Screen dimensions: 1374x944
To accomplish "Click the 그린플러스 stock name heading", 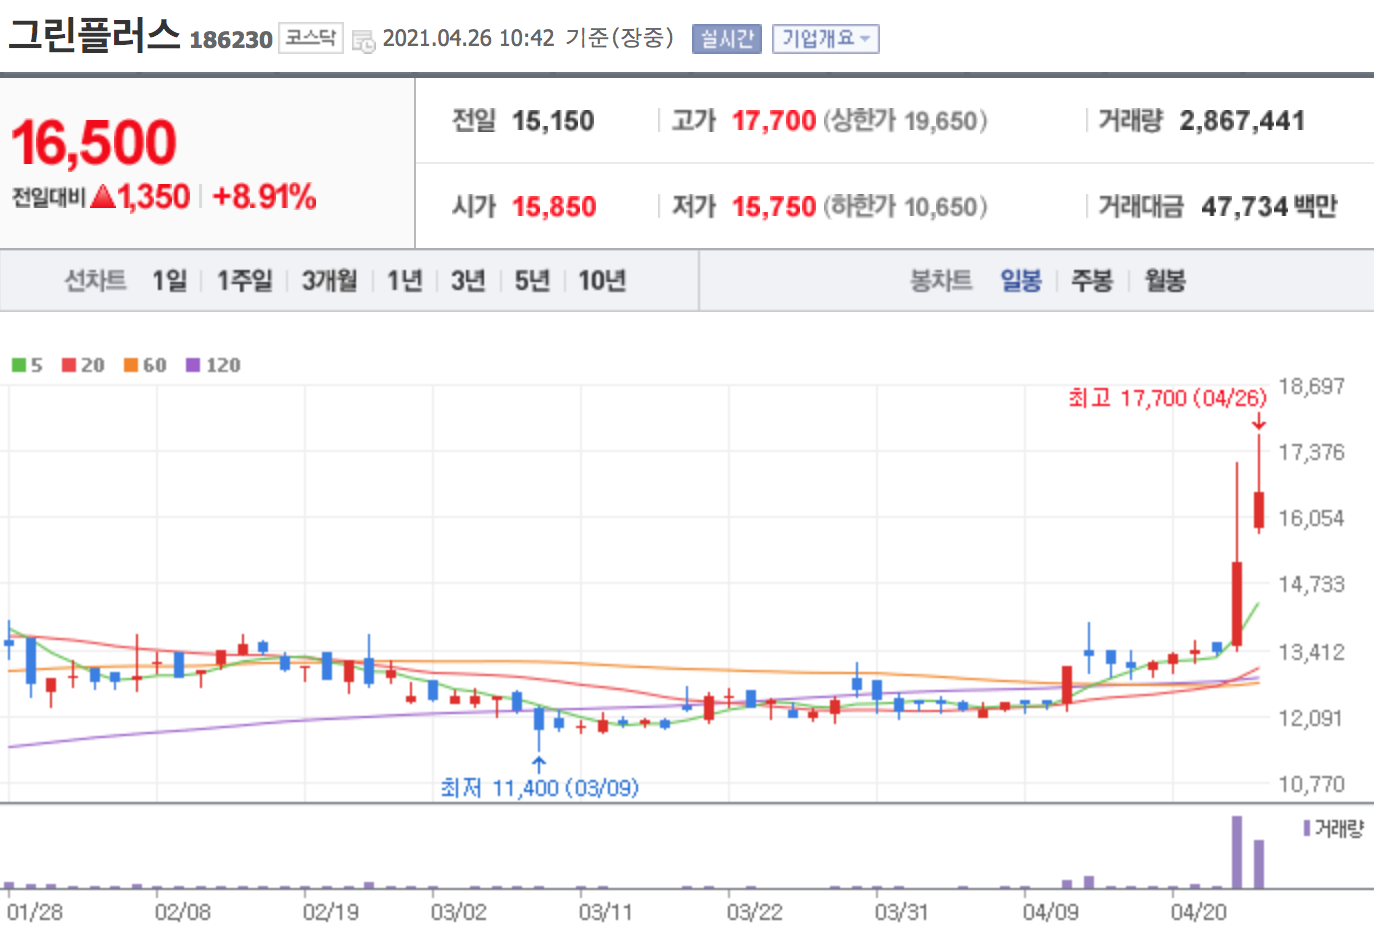I will coord(94,35).
